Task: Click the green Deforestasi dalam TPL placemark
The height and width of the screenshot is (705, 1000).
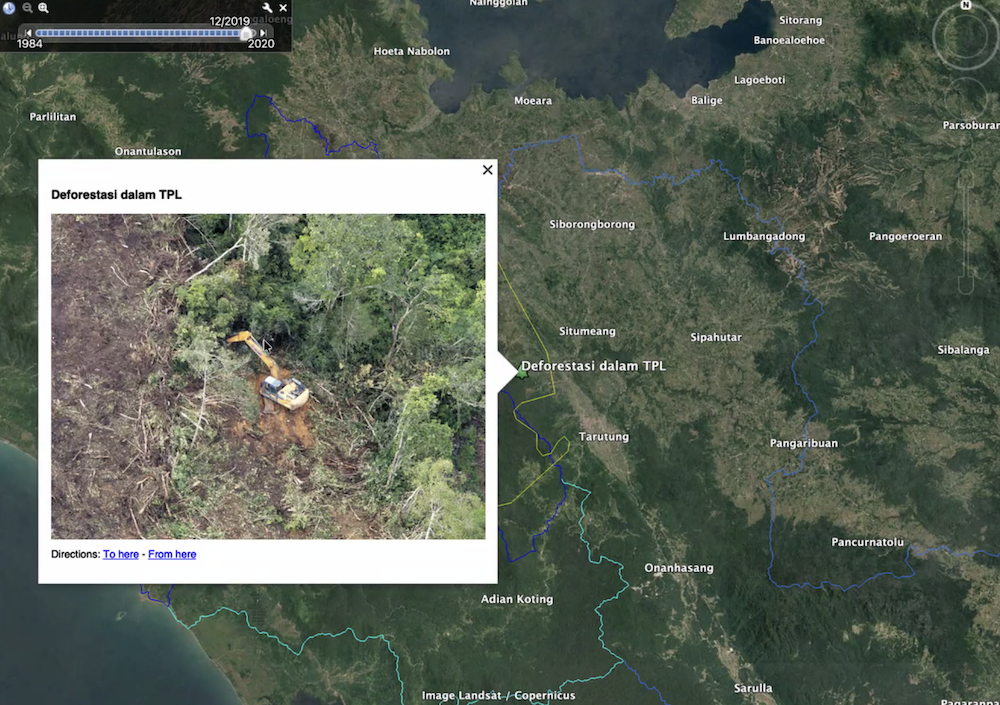Action: [x=521, y=374]
